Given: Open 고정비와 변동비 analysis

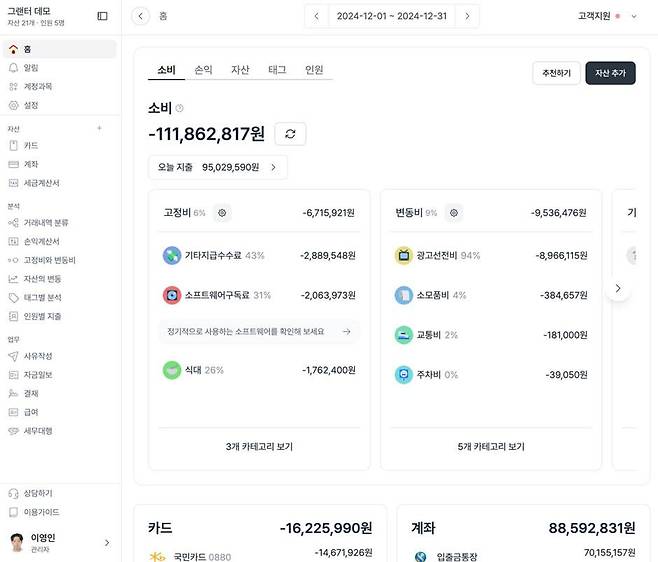Looking at the screenshot, I should point(59,260).
